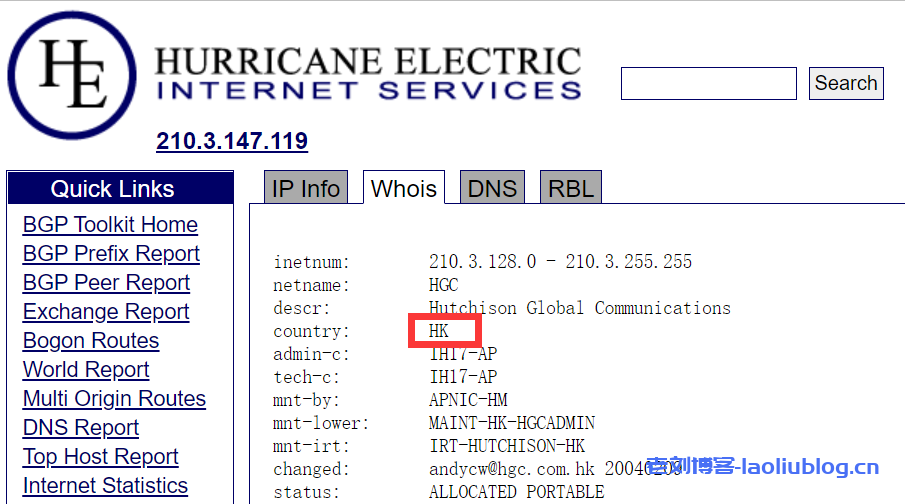Click the search input field
905x504 pixels.
coord(708,84)
